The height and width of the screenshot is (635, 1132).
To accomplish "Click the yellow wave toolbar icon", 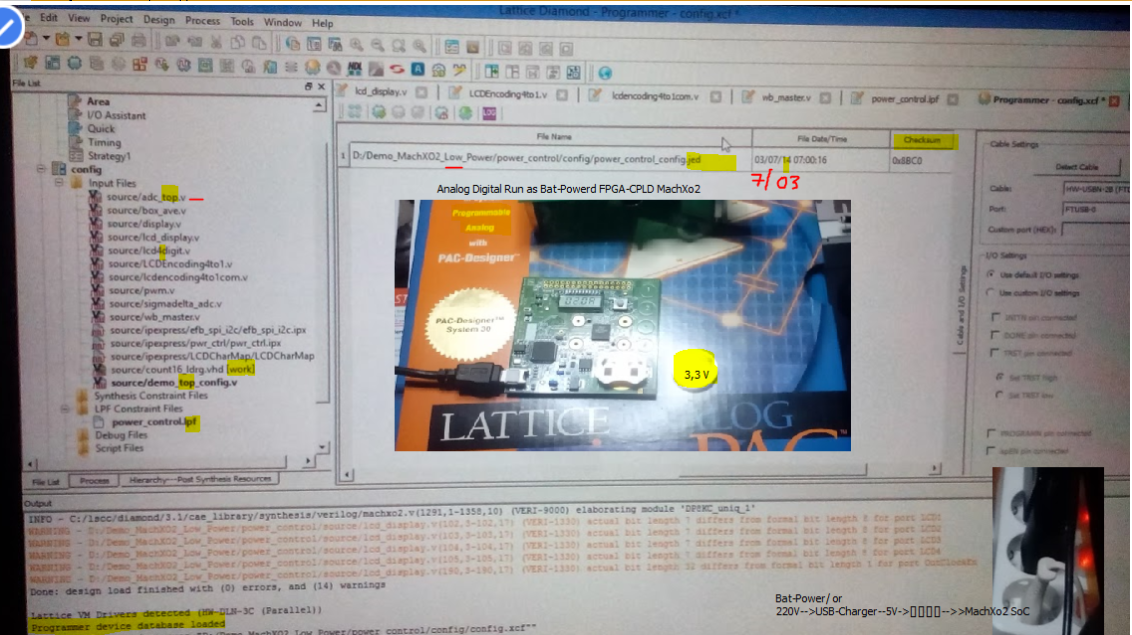I will [459, 70].
